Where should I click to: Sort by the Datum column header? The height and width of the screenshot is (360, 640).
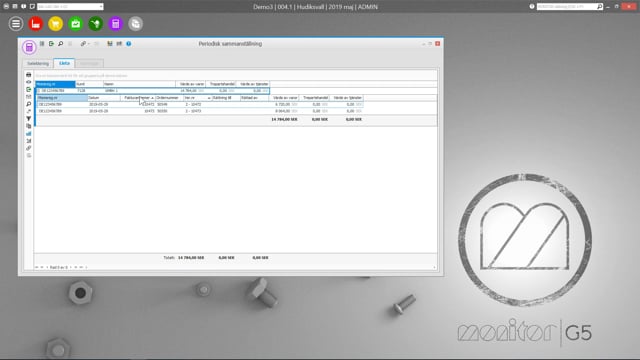pos(104,98)
